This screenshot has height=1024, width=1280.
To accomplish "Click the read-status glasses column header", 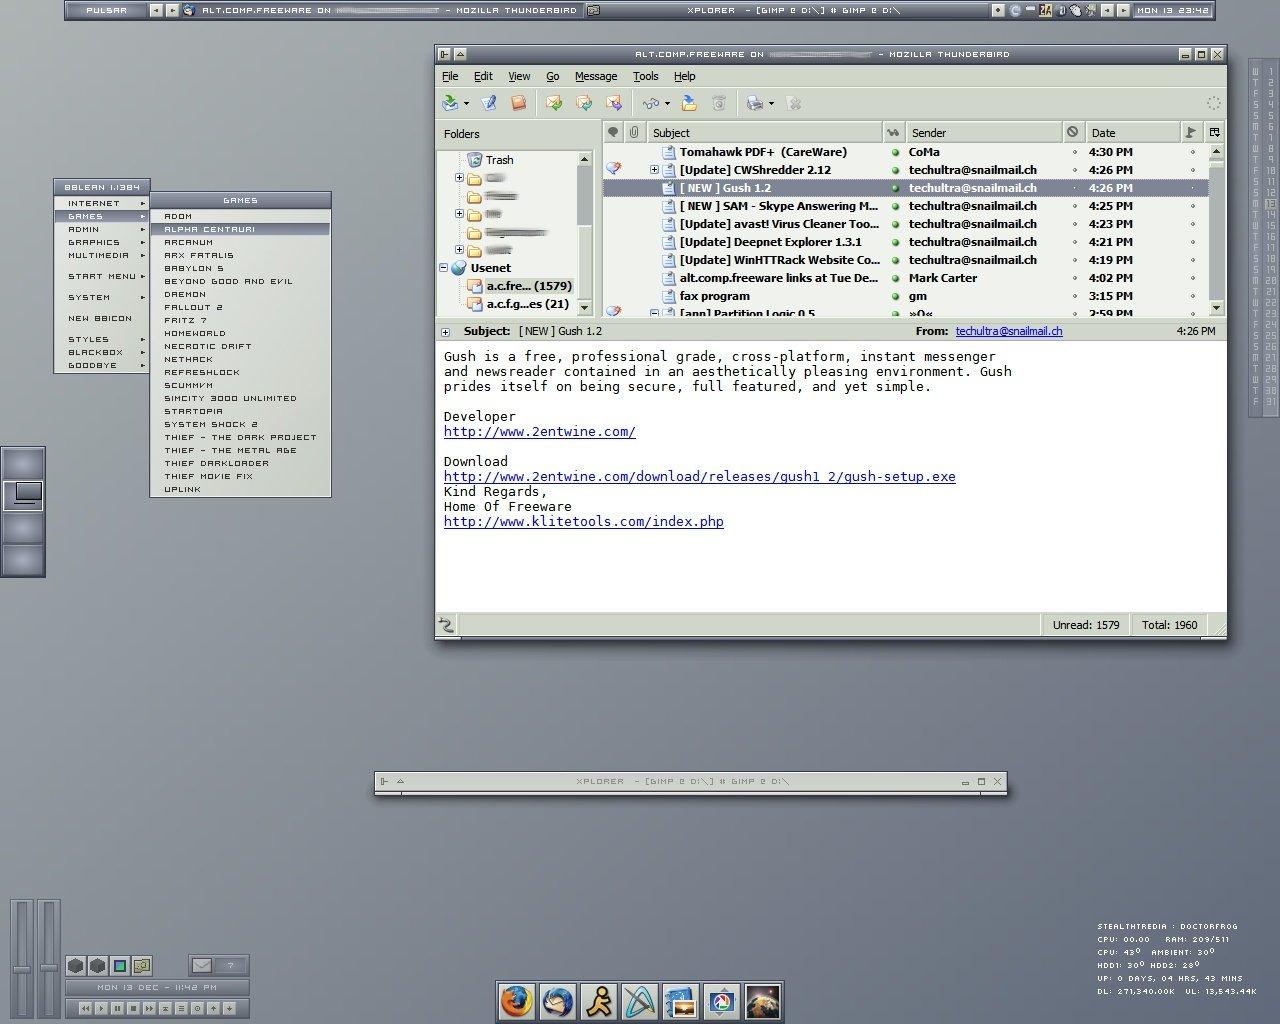I will [x=894, y=132].
